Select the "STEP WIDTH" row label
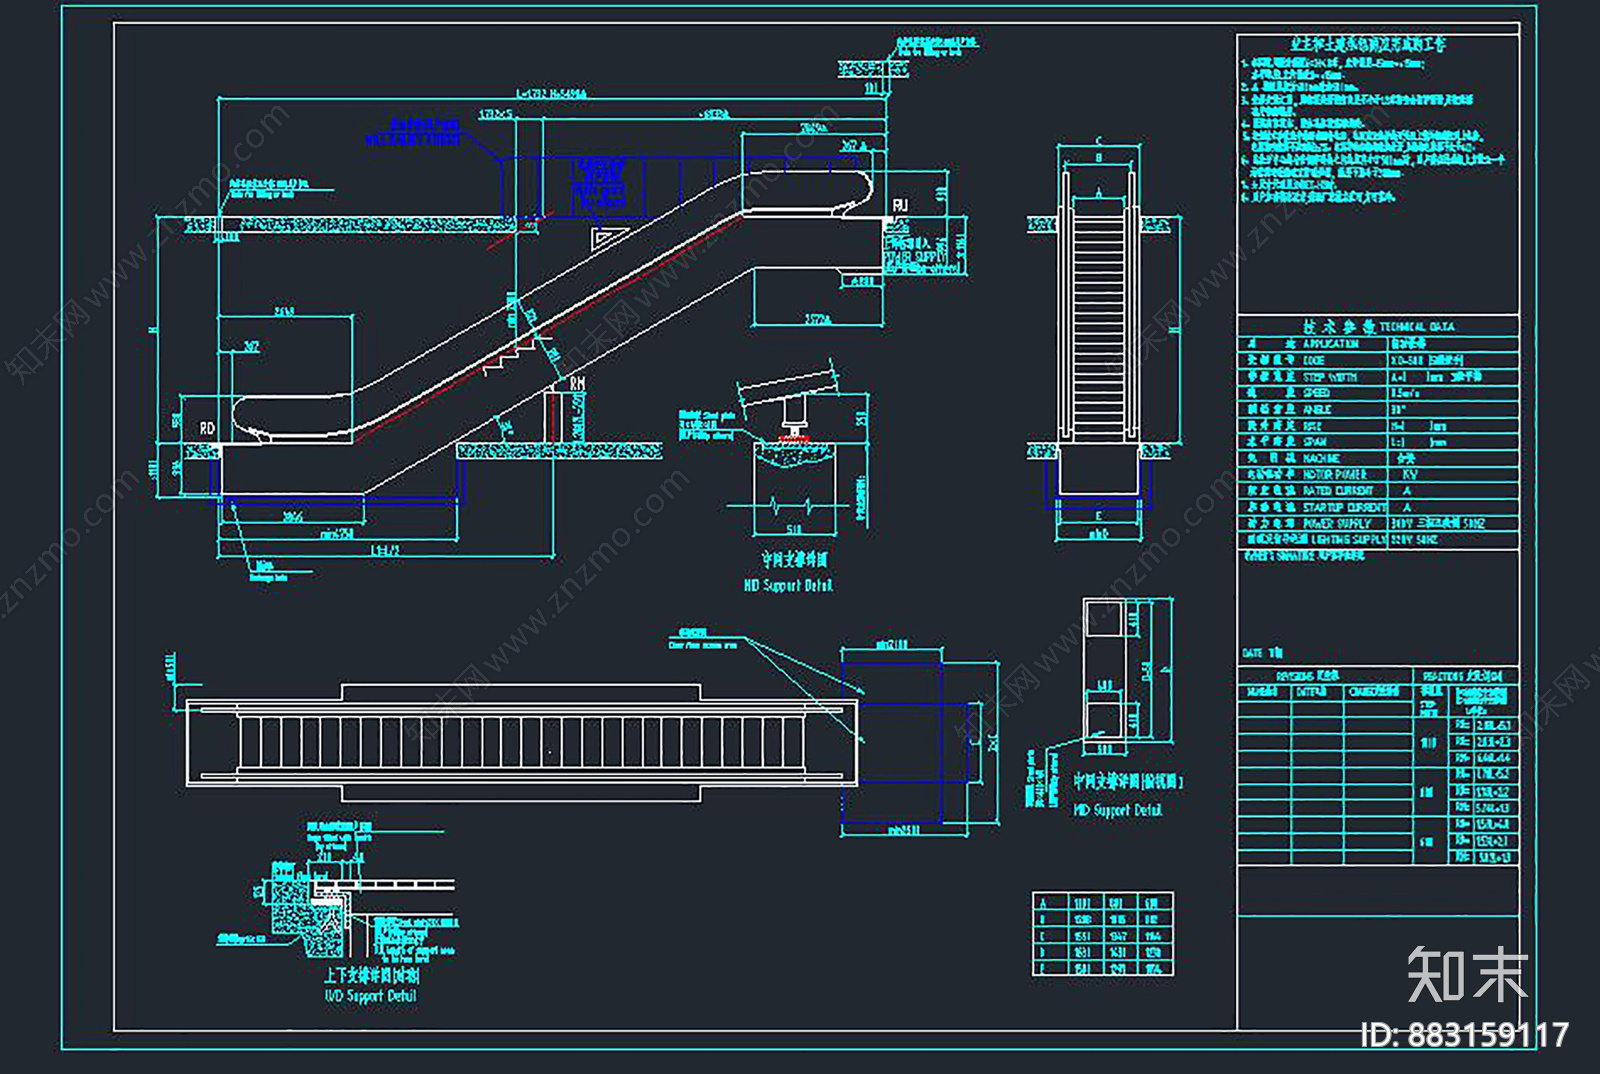Screen dimensions: 1600x1074 pos(1330,377)
